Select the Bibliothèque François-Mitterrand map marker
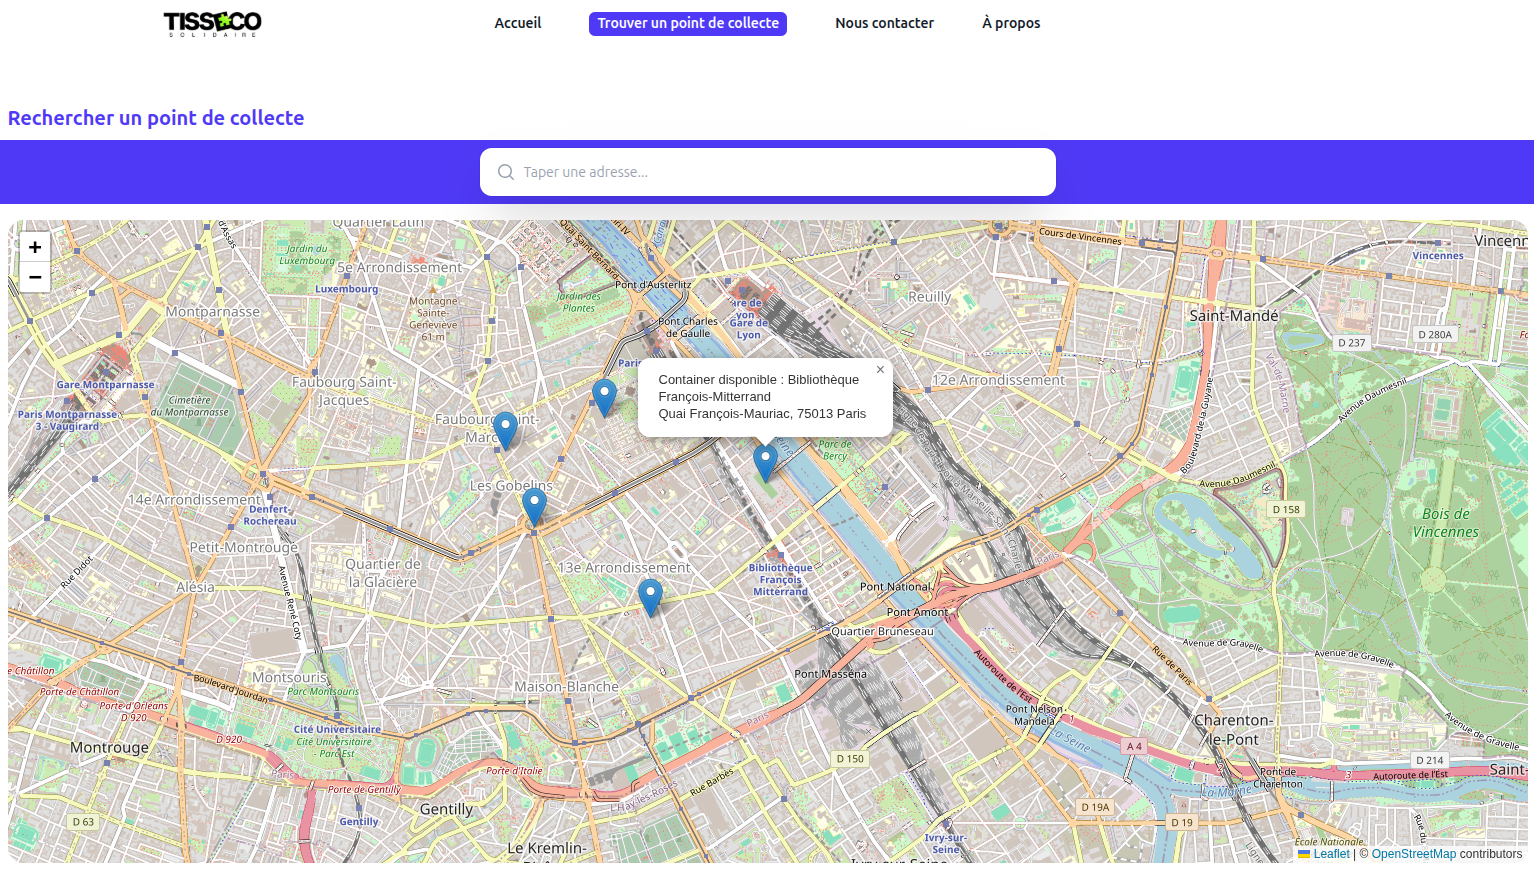This screenshot has height=870, width=1534. 765,458
